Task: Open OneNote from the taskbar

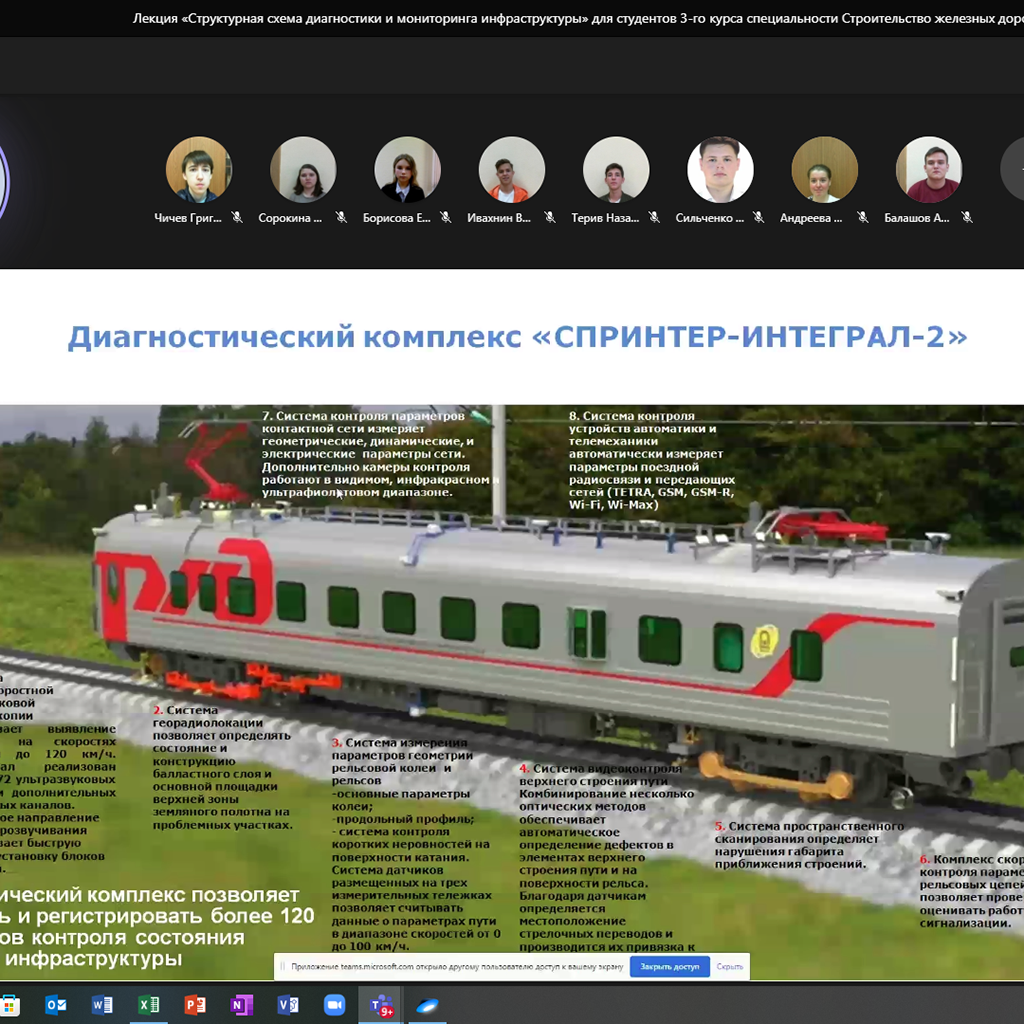Action: point(241,1004)
